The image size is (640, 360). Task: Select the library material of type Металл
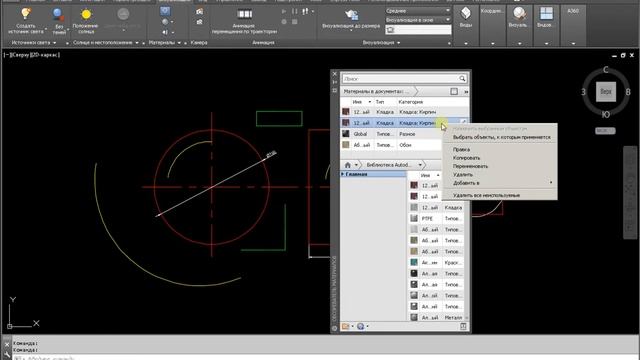[x=436, y=318]
